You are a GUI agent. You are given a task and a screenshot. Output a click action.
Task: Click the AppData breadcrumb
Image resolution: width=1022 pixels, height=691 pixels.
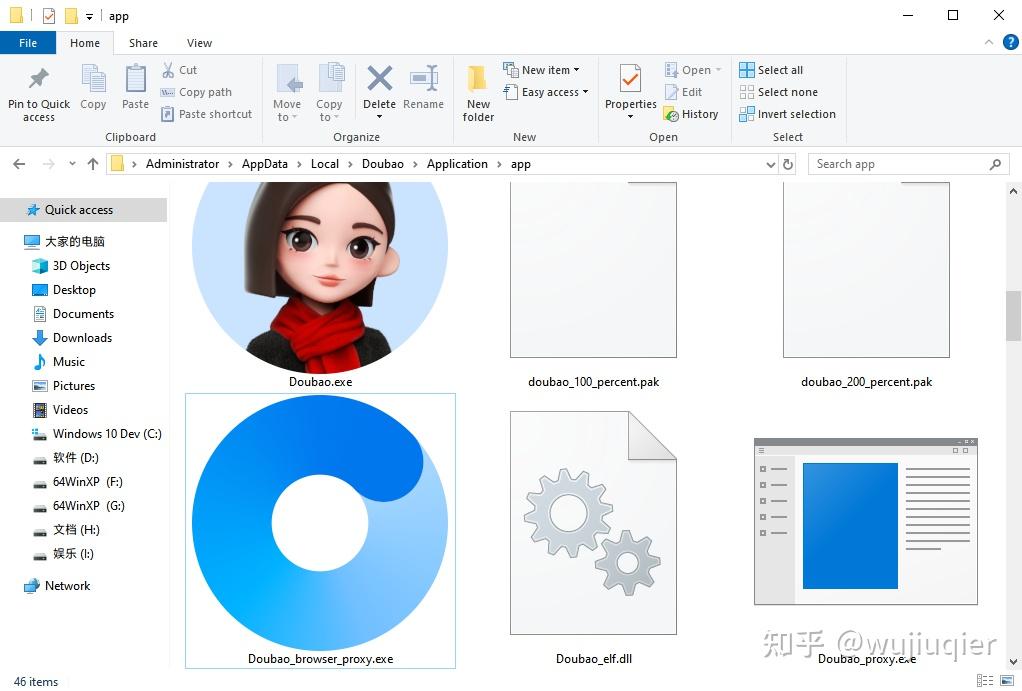[265, 164]
